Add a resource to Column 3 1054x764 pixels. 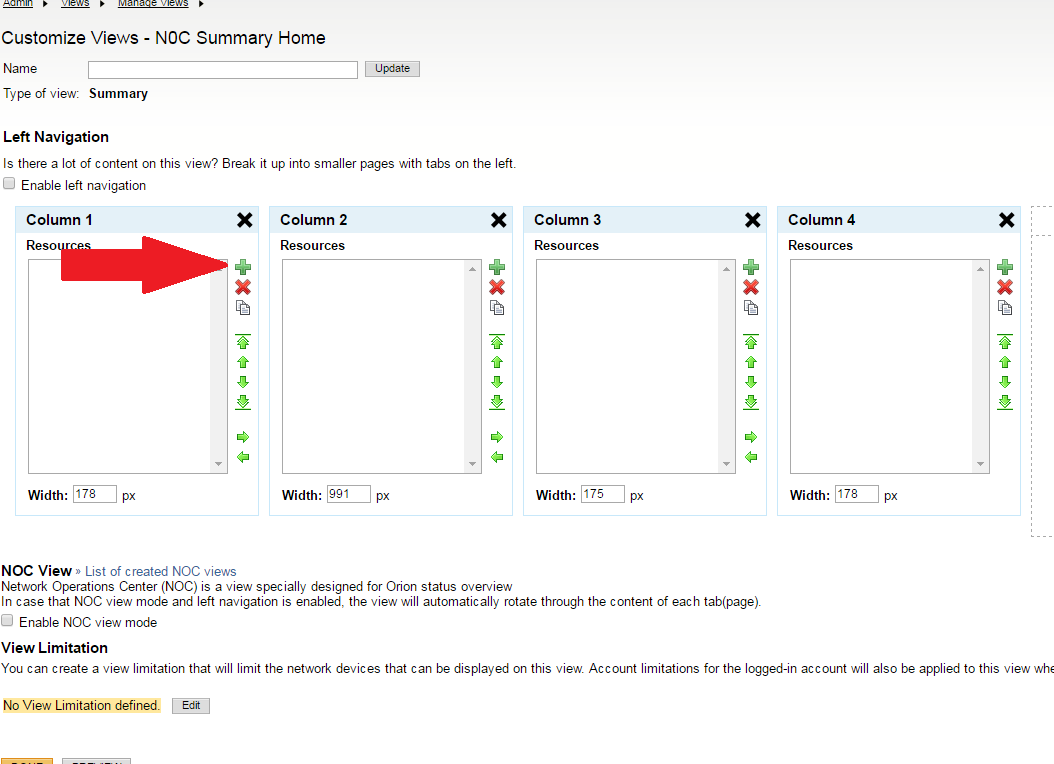[751, 267]
